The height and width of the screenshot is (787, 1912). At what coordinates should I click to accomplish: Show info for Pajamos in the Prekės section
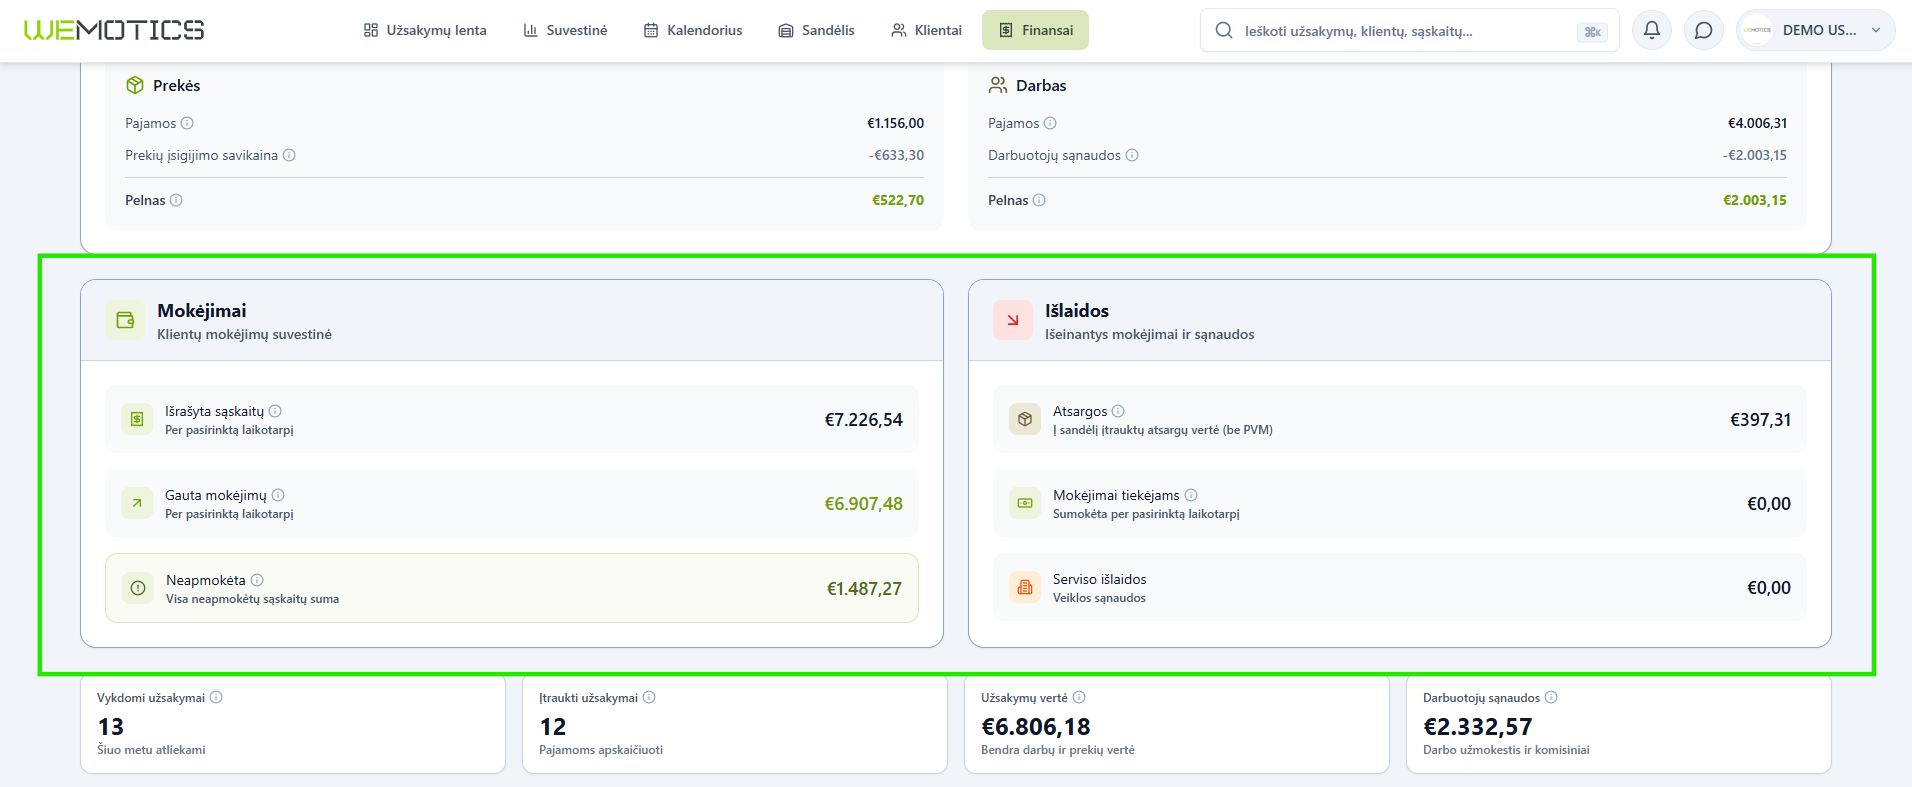[187, 123]
